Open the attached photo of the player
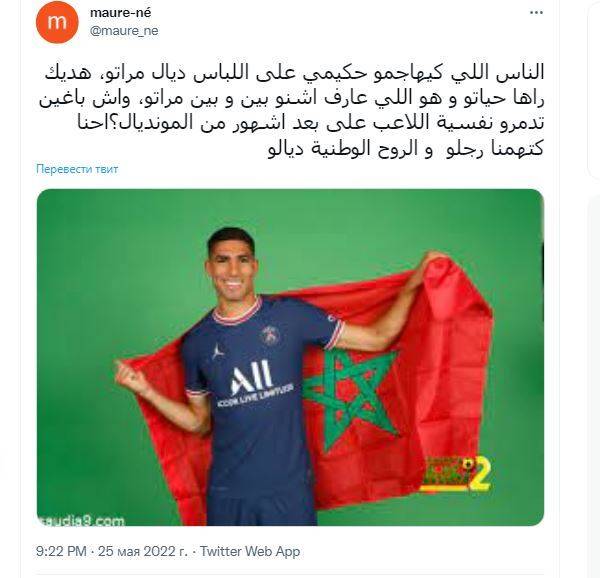600x578 pixels. 290,357
